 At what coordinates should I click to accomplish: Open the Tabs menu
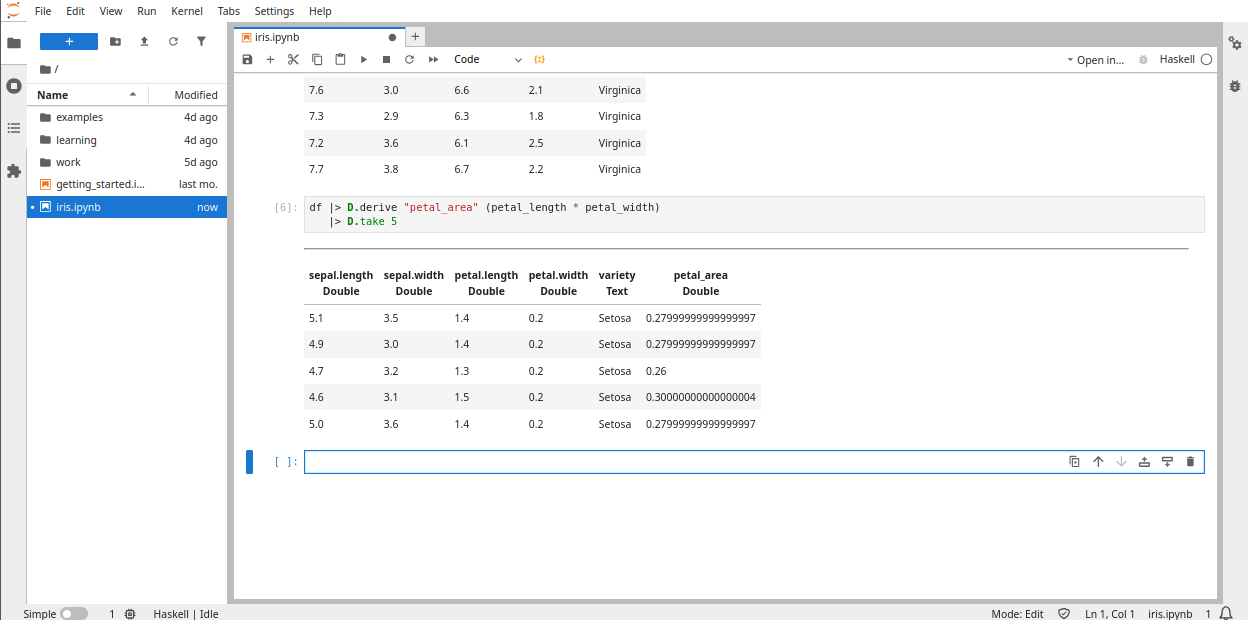click(229, 11)
